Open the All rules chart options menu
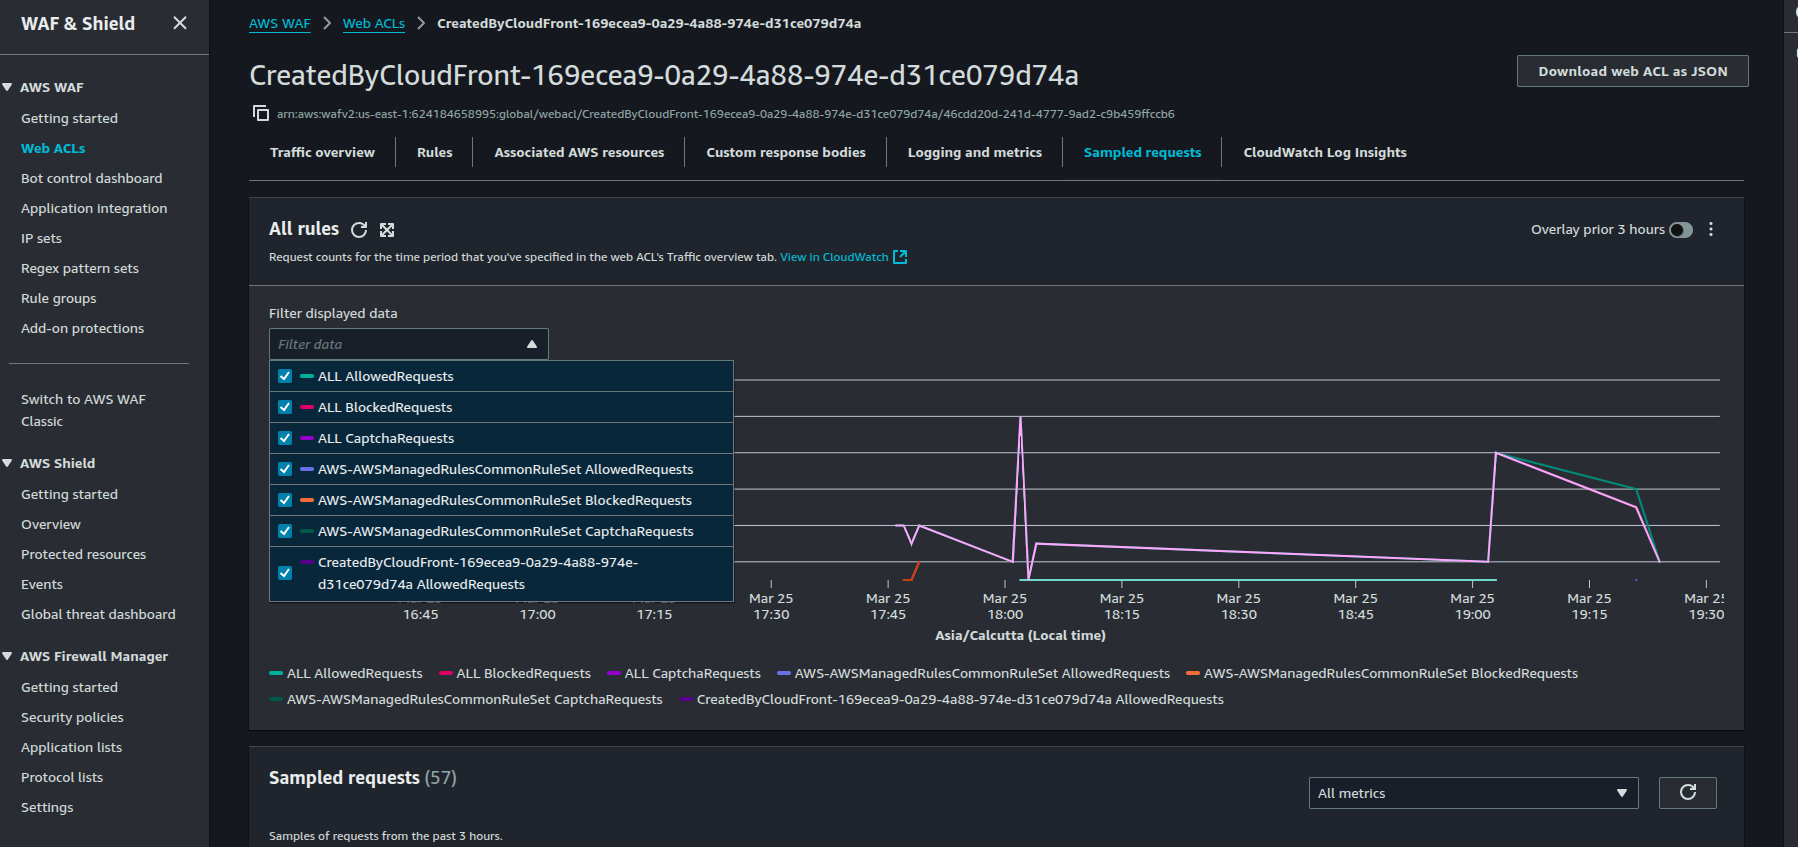1798x847 pixels. pos(1711,229)
